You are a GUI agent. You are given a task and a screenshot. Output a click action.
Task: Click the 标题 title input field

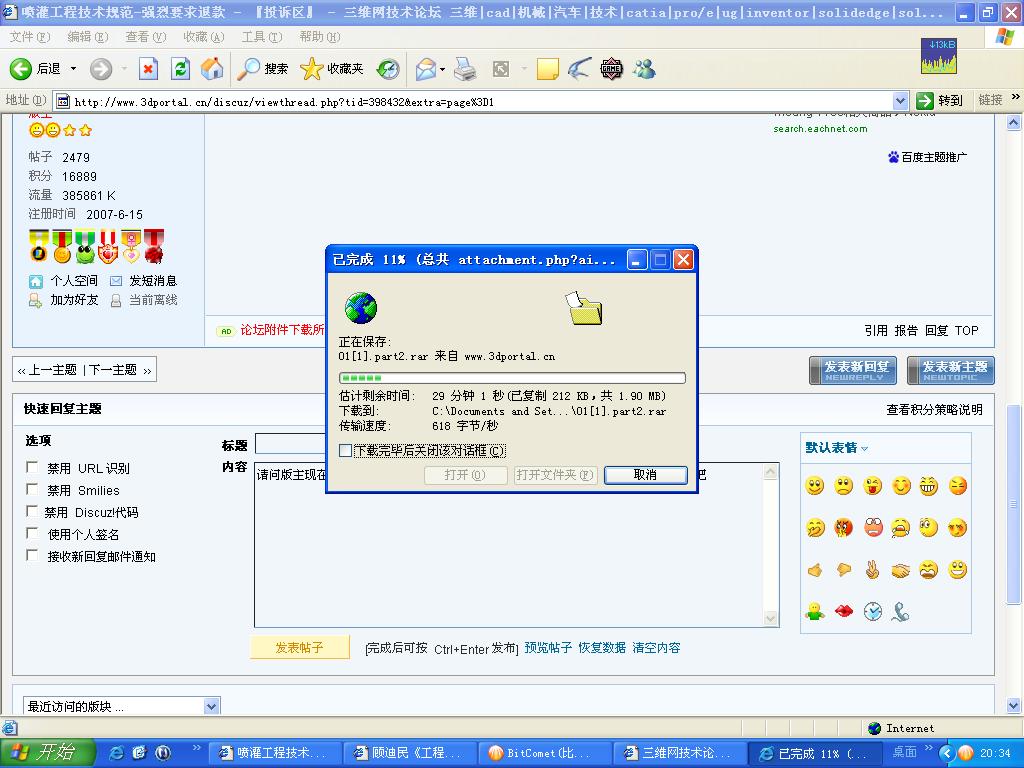[x=290, y=443]
